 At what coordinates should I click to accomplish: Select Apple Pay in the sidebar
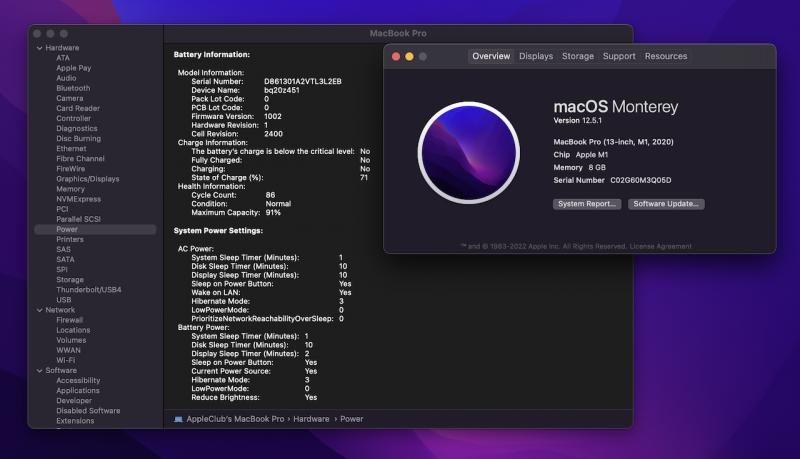click(73, 68)
